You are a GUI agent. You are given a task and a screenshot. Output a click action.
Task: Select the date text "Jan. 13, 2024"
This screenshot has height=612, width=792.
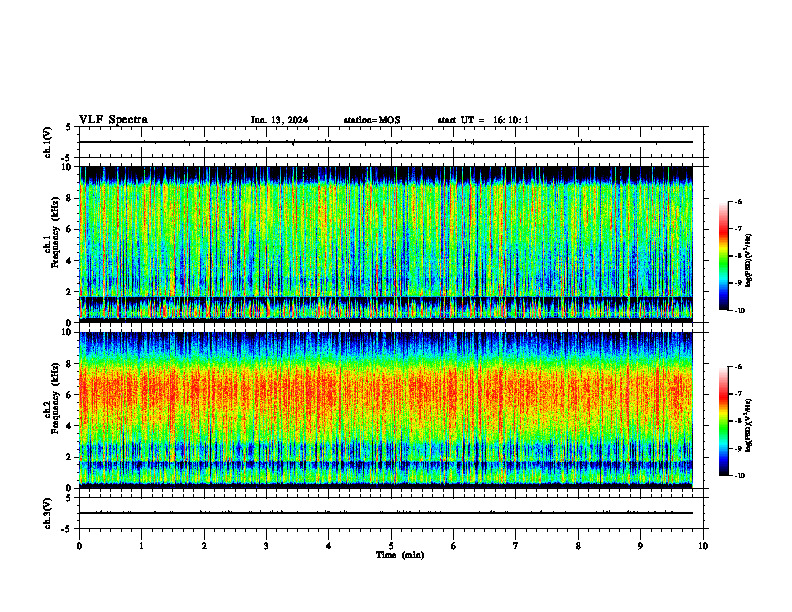click(279, 120)
